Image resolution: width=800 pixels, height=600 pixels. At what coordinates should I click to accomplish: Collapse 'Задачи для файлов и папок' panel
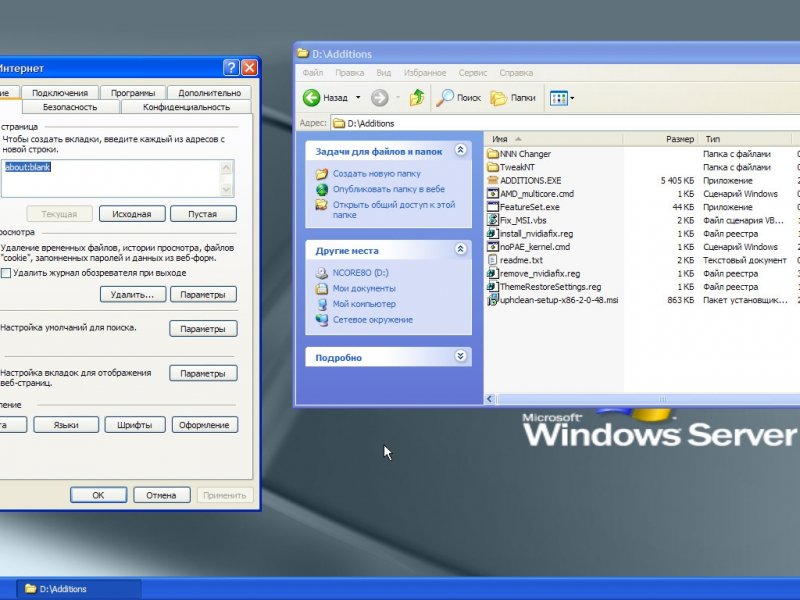click(x=460, y=150)
